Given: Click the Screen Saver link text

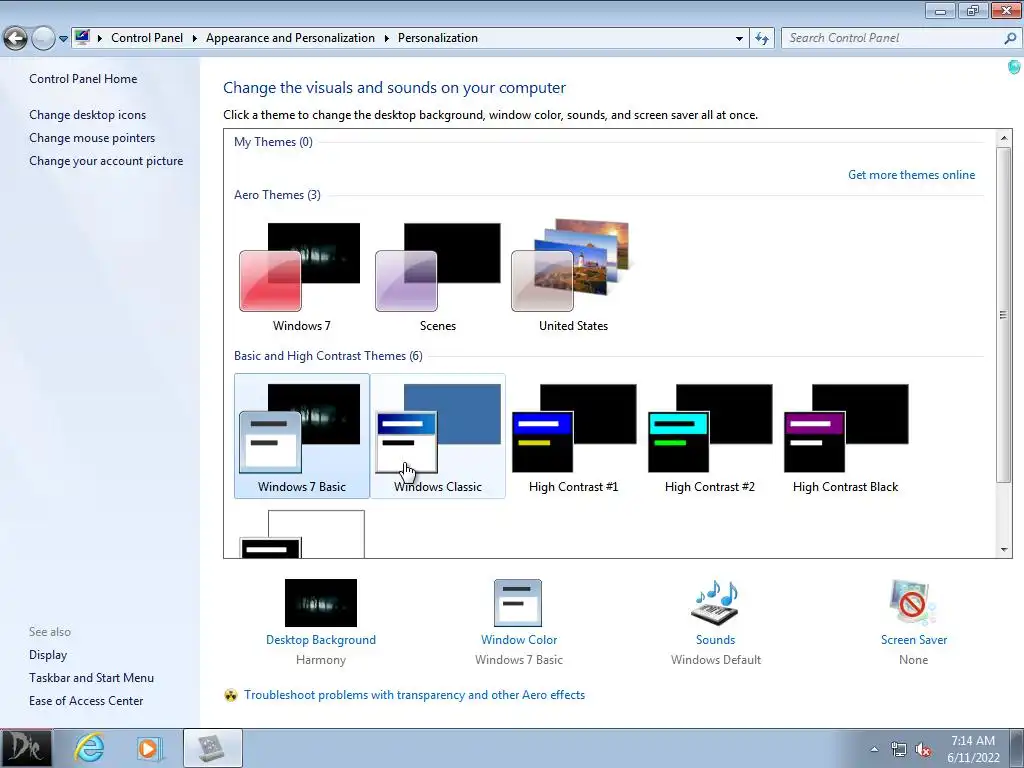Looking at the screenshot, I should coord(914,640).
